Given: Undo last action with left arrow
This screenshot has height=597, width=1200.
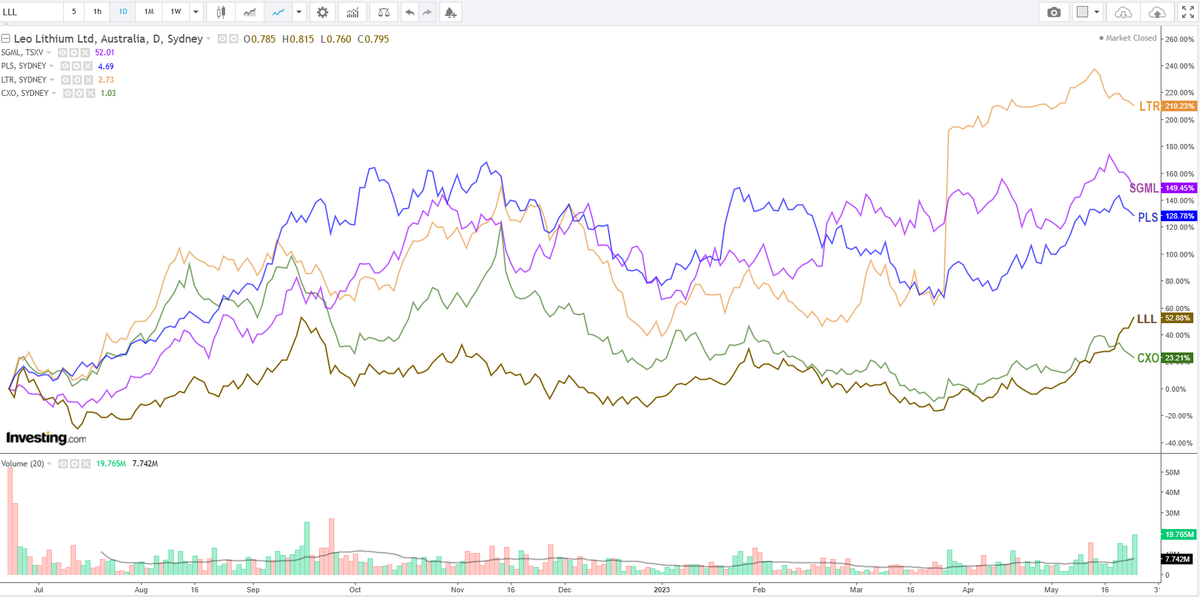Looking at the screenshot, I should pos(410,12).
